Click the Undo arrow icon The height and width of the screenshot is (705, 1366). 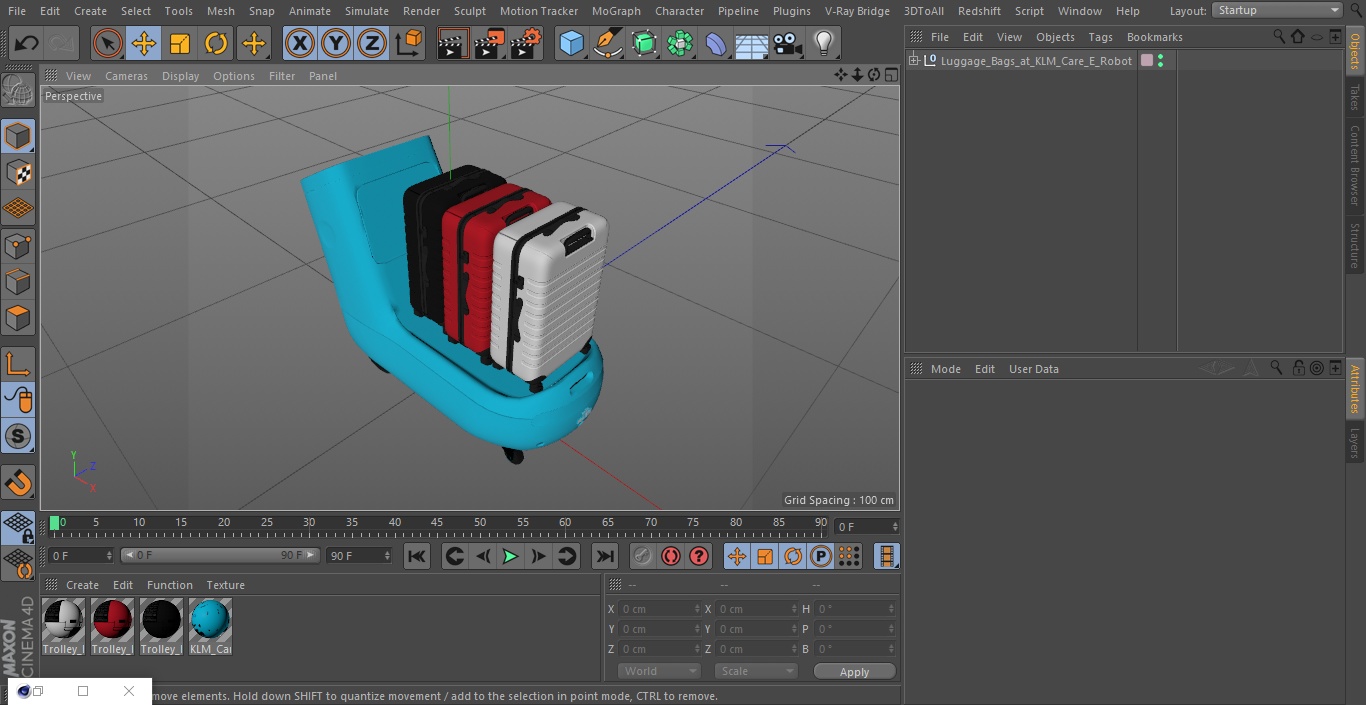[27, 43]
